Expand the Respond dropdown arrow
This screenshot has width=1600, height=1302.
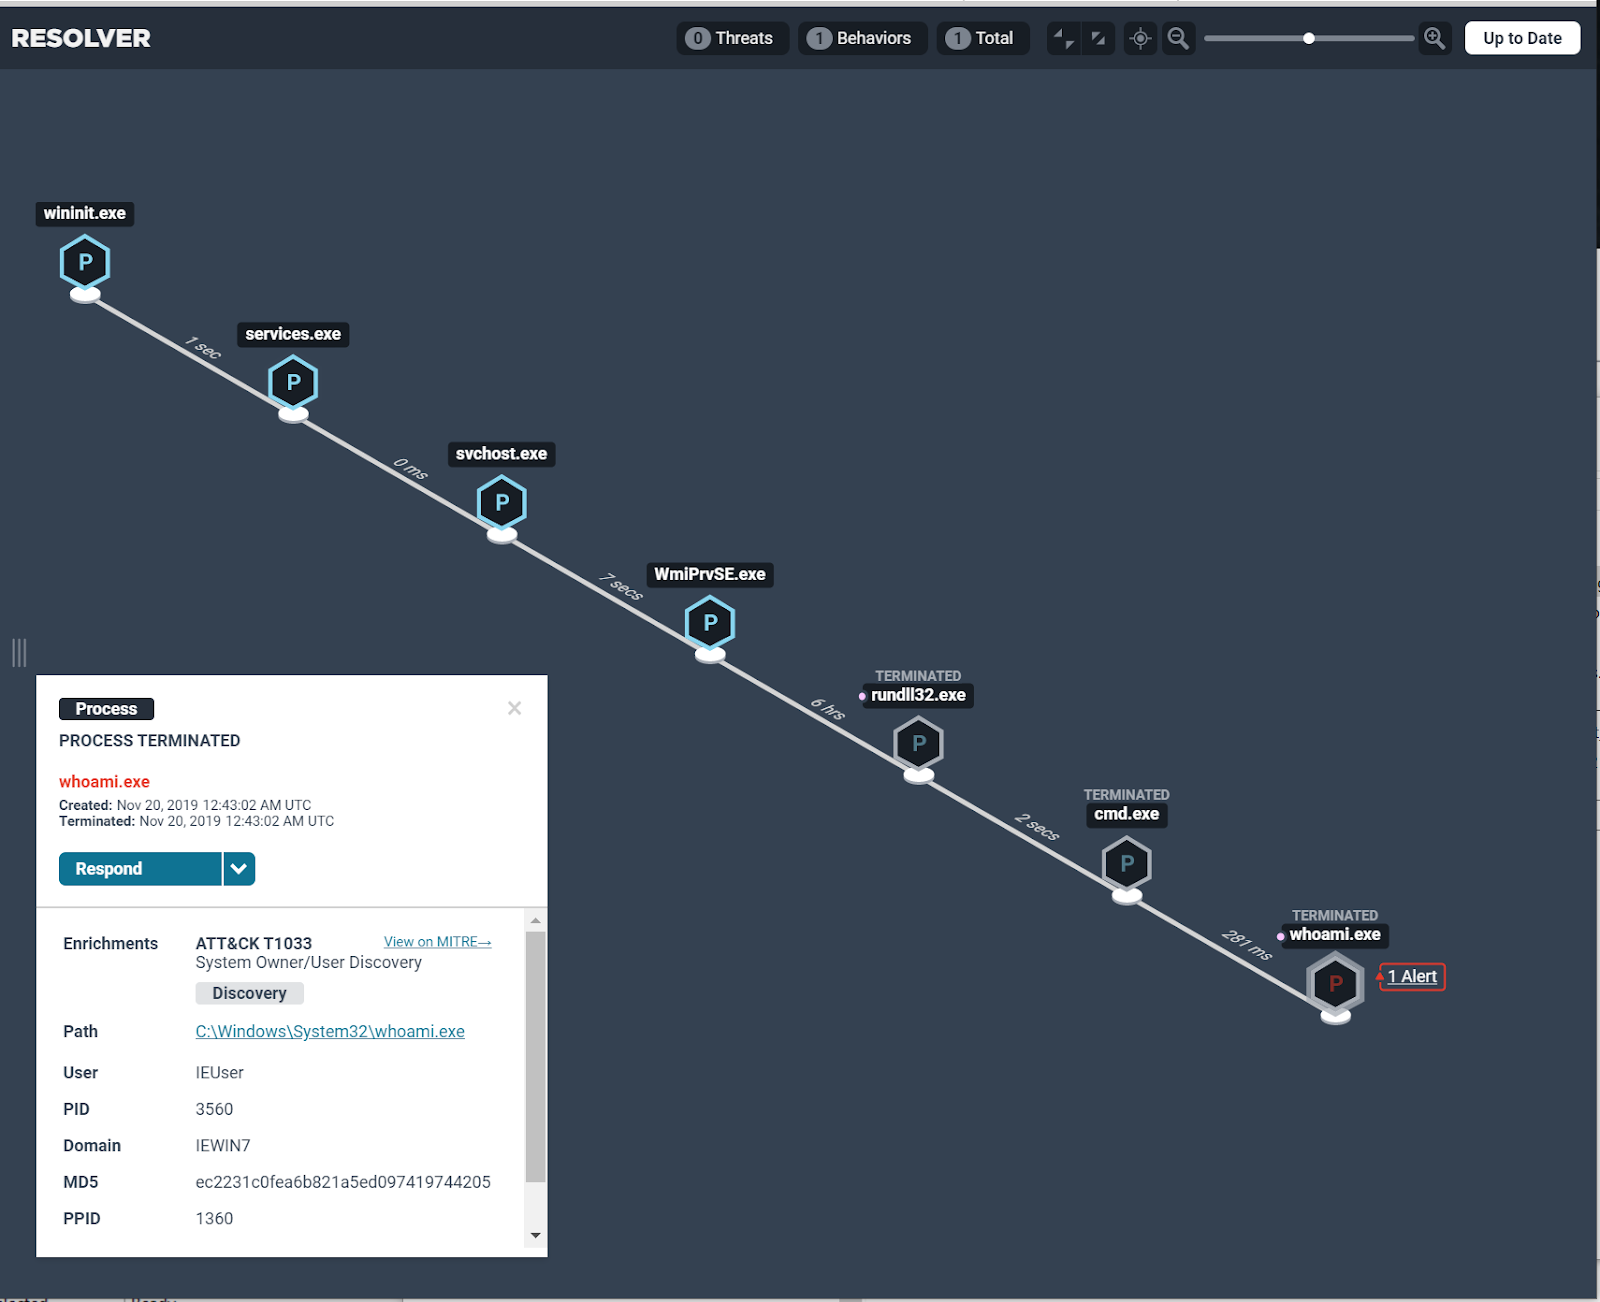coord(239,869)
